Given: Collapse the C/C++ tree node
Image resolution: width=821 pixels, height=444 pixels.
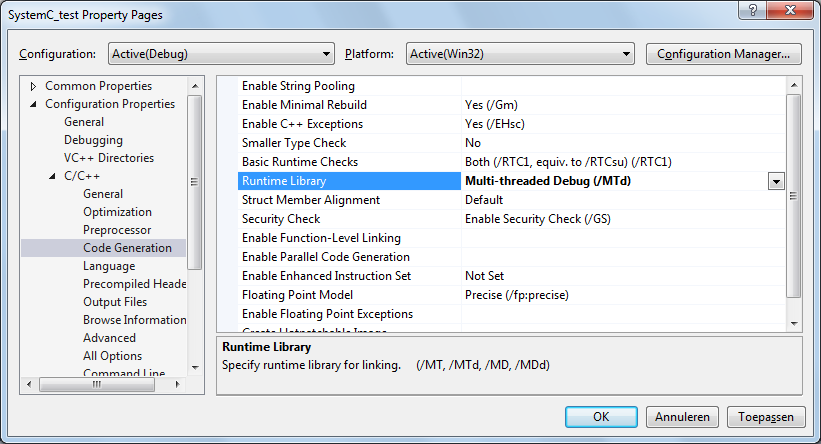Looking at the screenshot, I should click(54, 176).
